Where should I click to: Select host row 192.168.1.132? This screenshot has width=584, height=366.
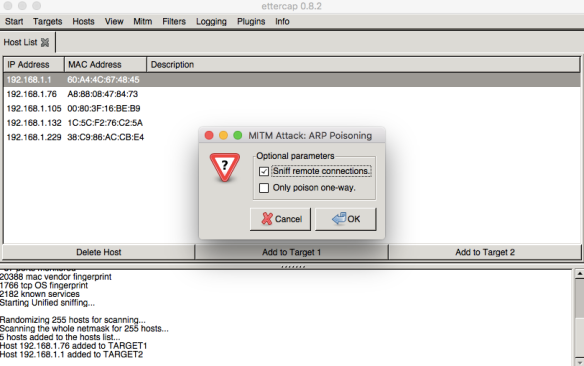point(292,123)
